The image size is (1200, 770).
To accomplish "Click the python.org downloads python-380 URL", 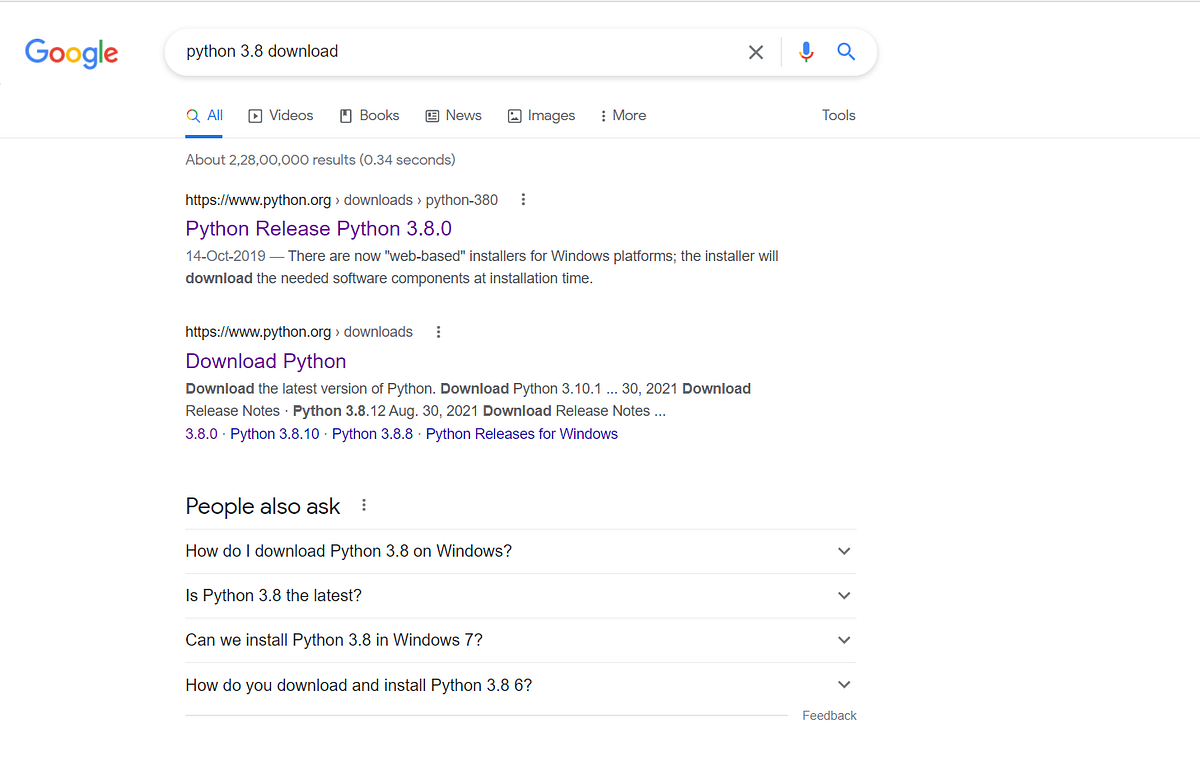I will coord(342,200).
